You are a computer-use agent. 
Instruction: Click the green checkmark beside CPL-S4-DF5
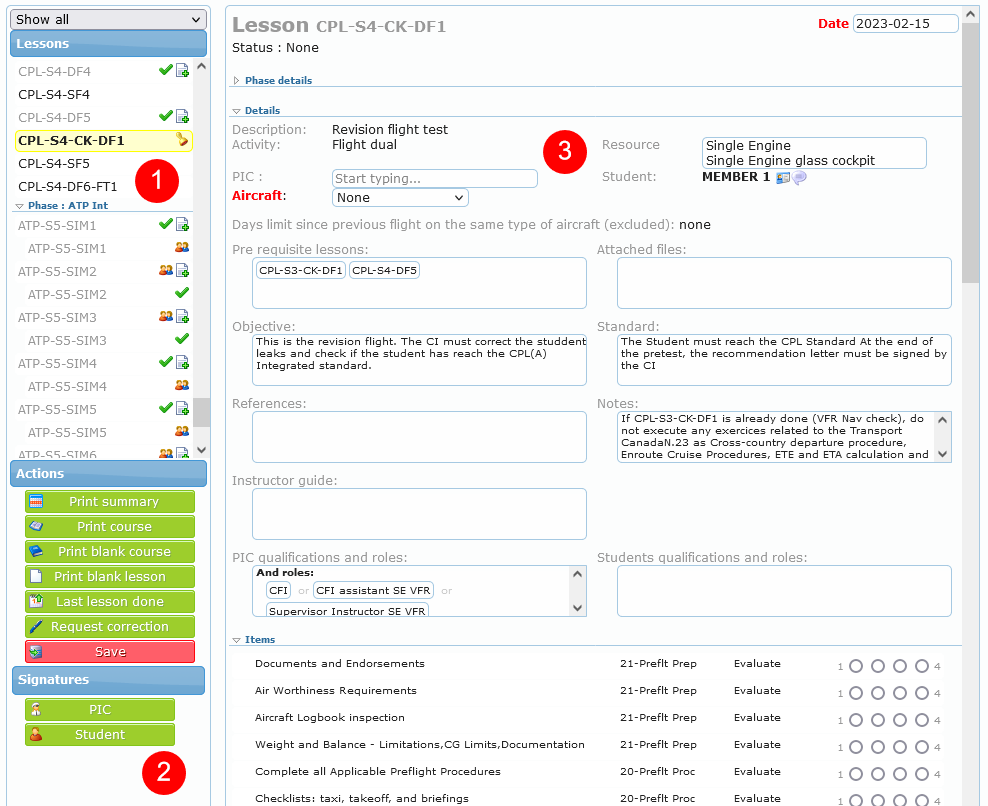coord(166,117)
